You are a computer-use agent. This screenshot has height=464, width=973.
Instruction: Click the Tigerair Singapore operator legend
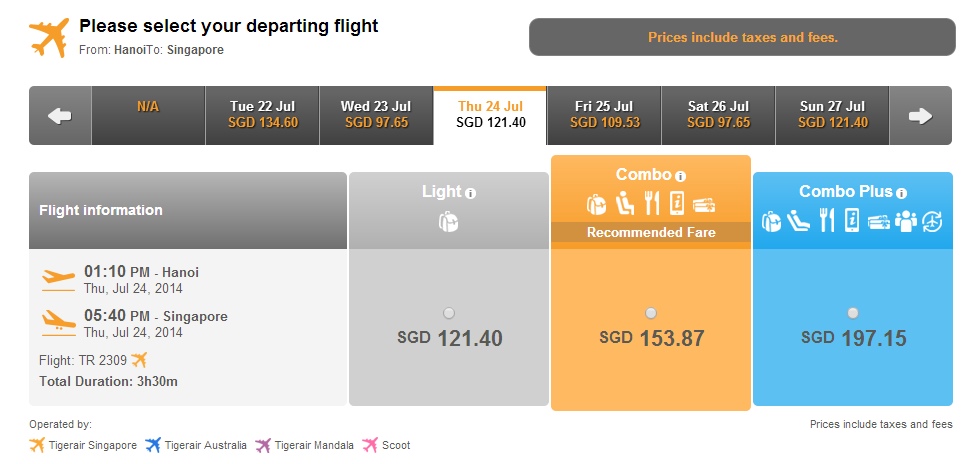tap(83, 445)
